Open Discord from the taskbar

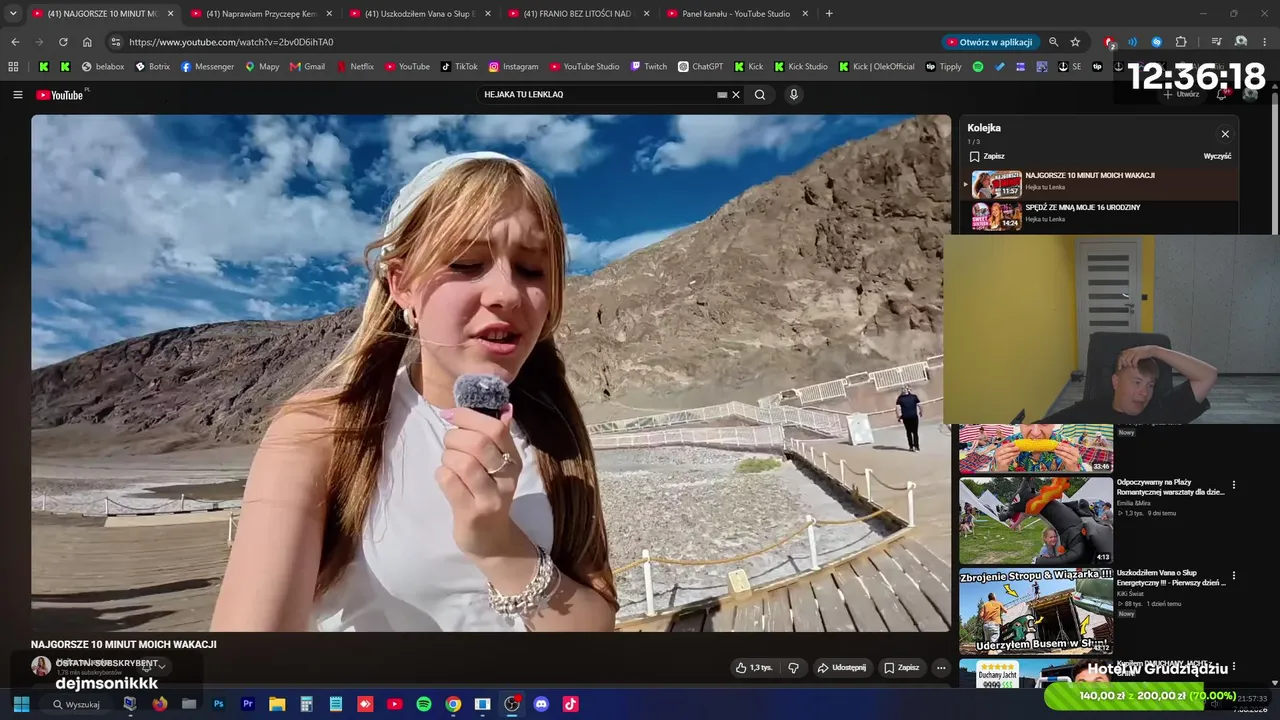tap(541, 704)
